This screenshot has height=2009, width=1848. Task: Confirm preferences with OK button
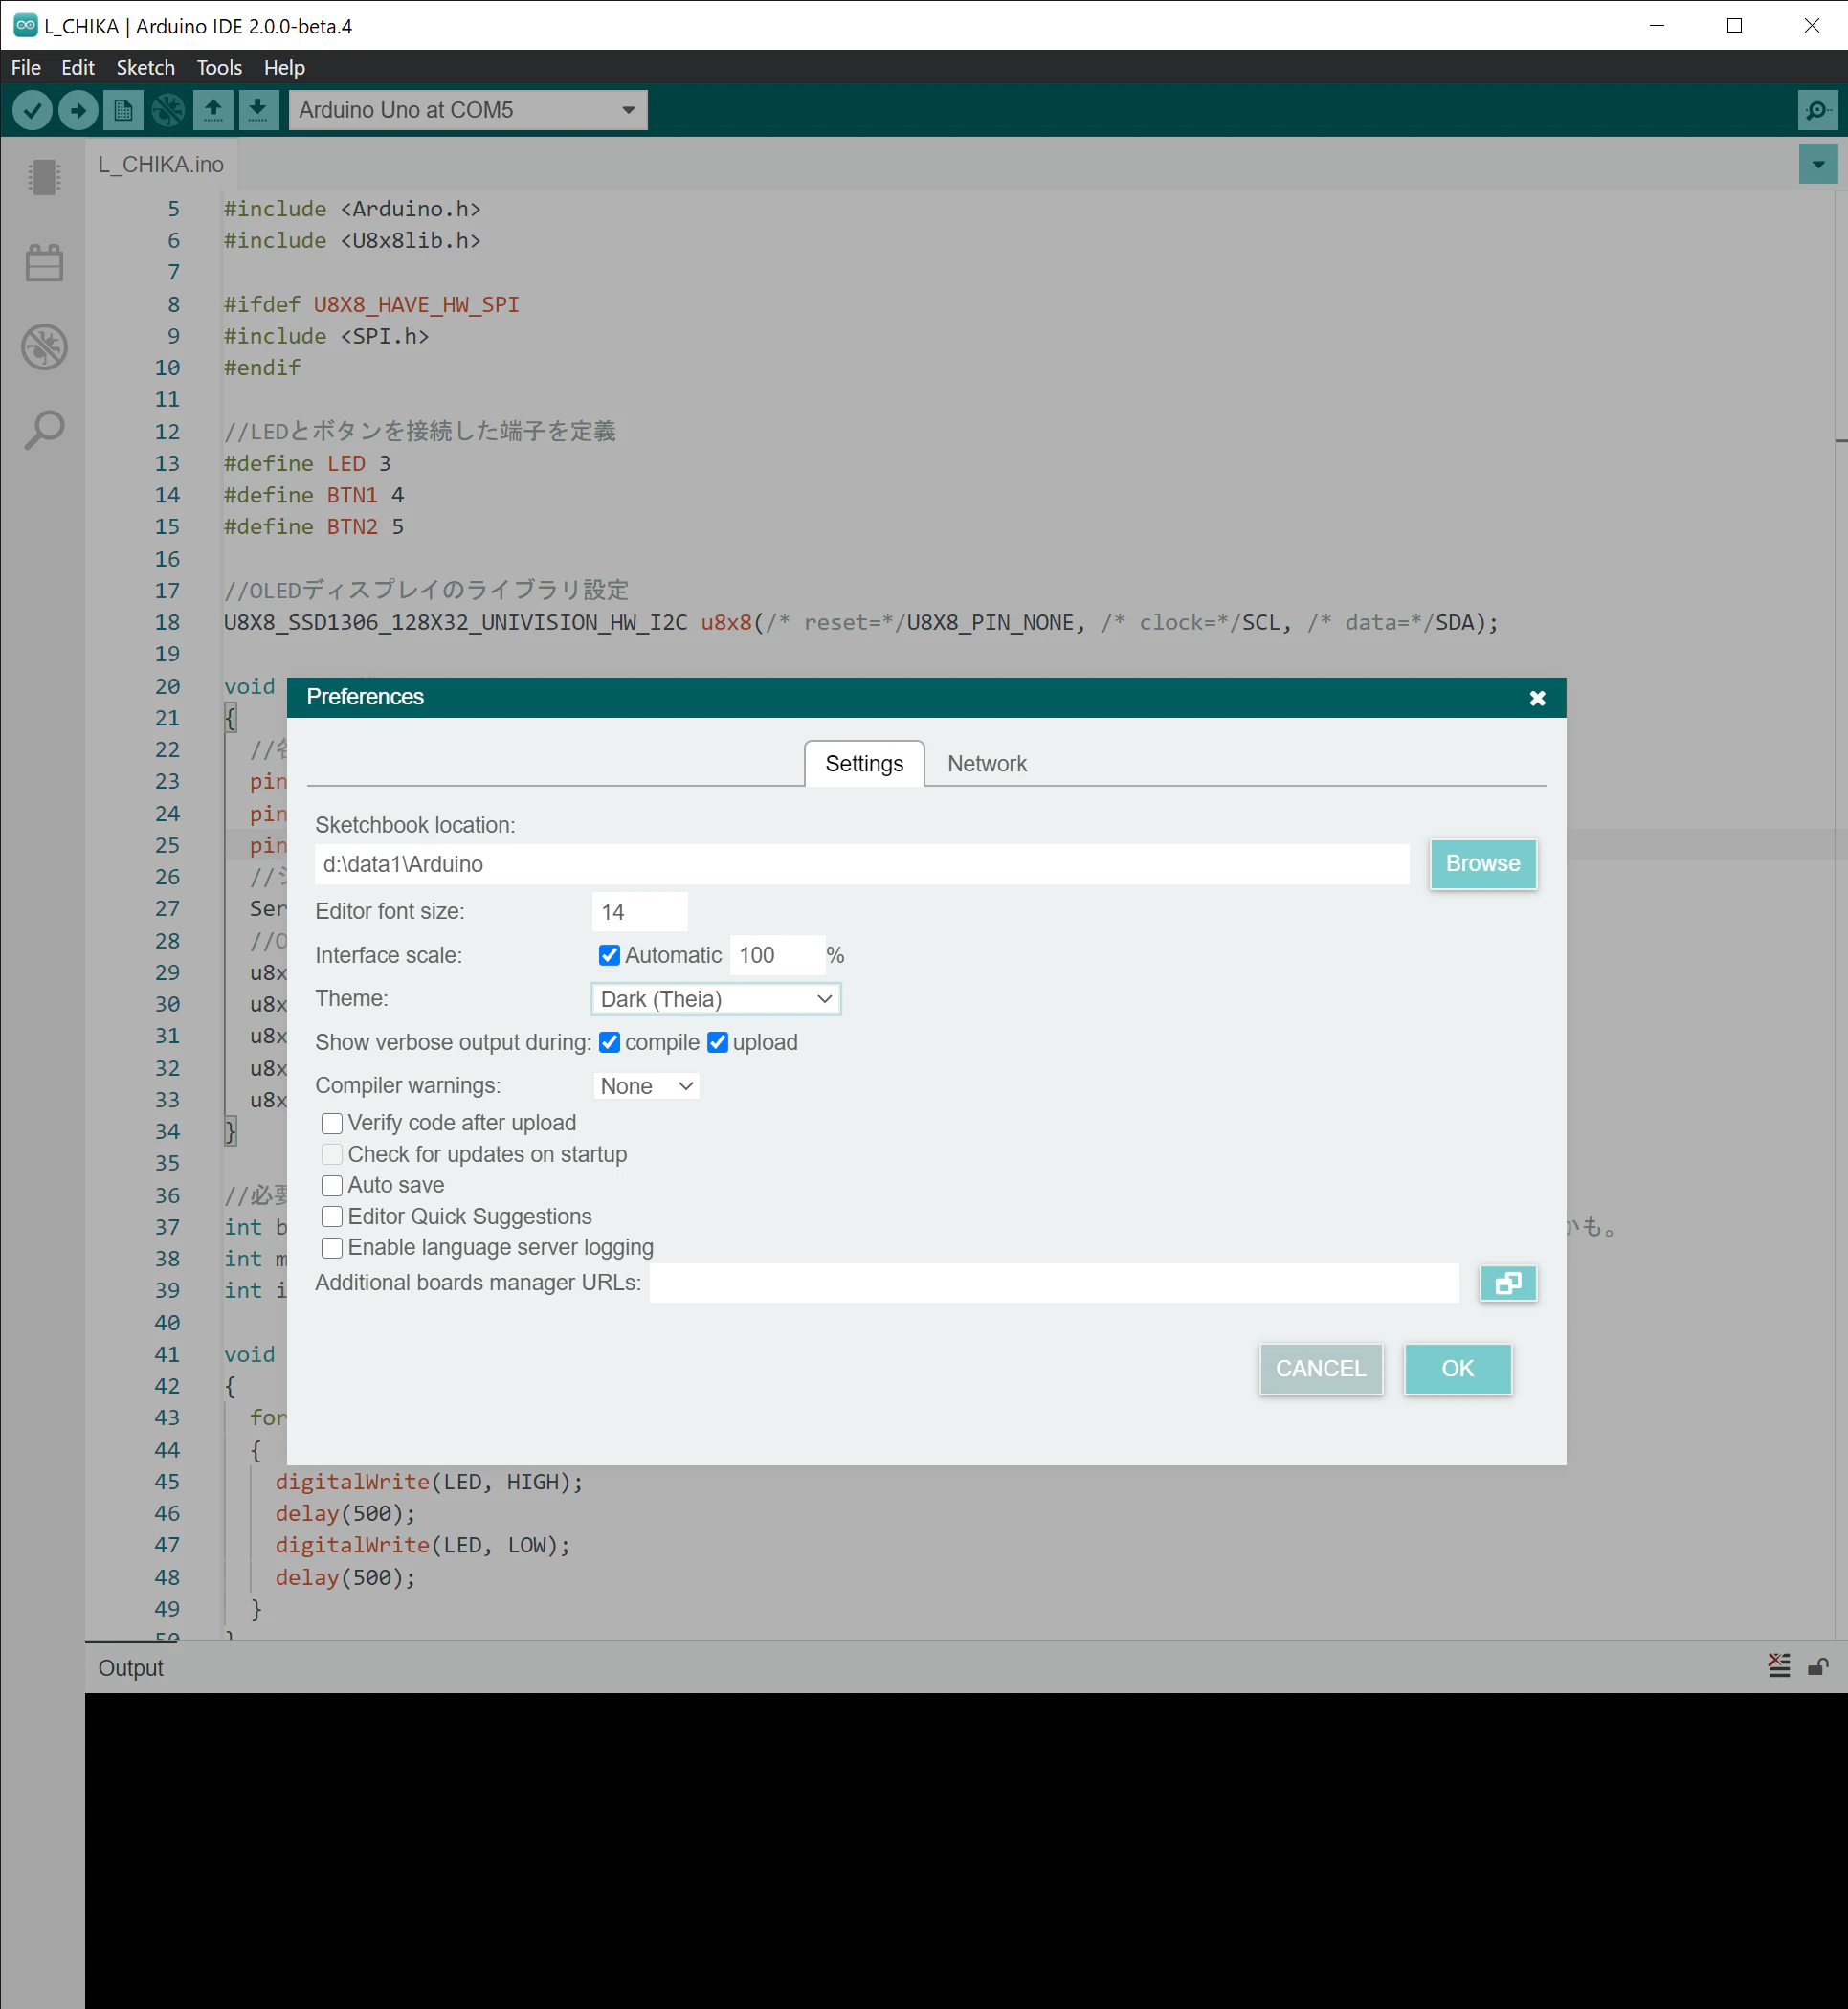click(1457, 1368)
